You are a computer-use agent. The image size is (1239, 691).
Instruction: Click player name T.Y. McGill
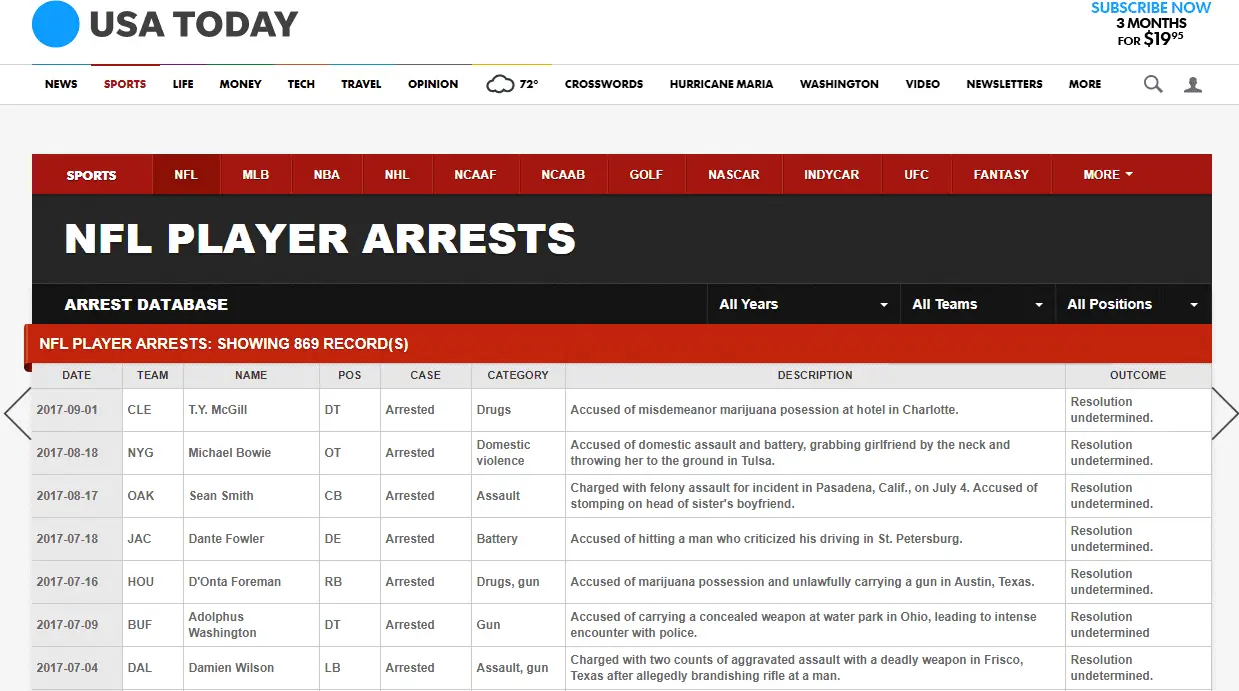coord(218,410)
